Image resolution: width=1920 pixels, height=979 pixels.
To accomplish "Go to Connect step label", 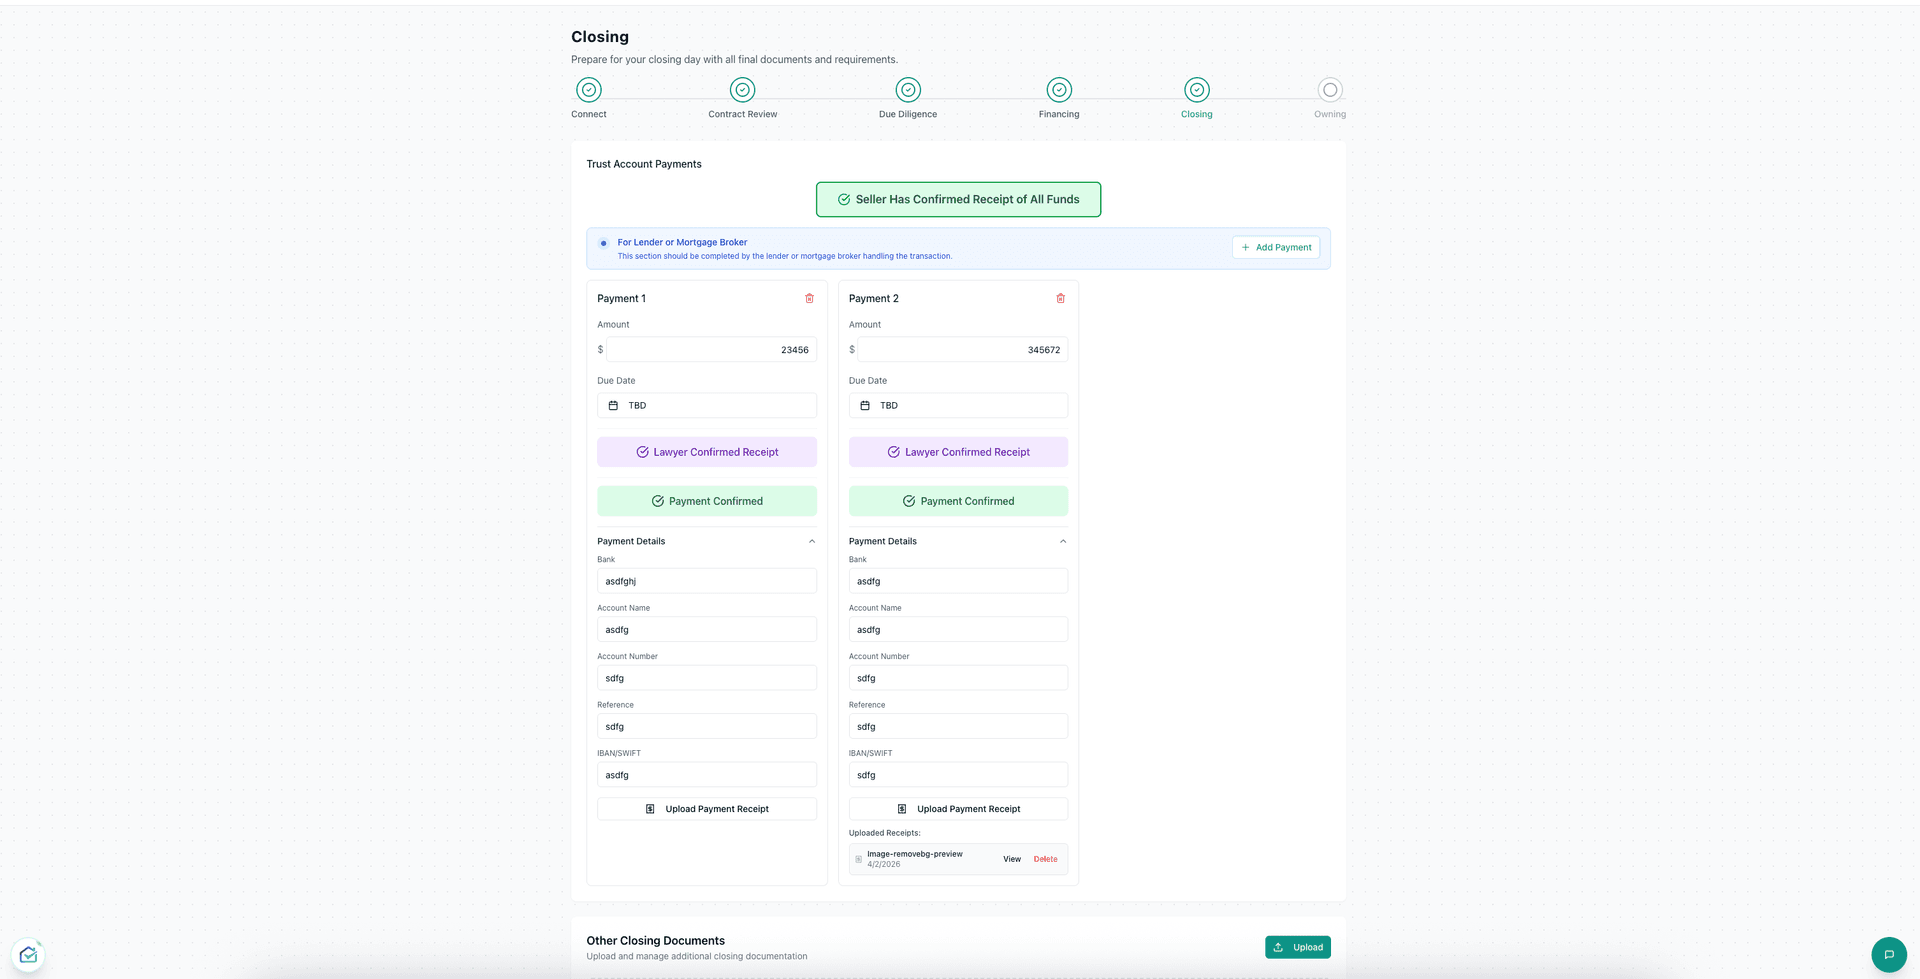I will tap(589, 114).
